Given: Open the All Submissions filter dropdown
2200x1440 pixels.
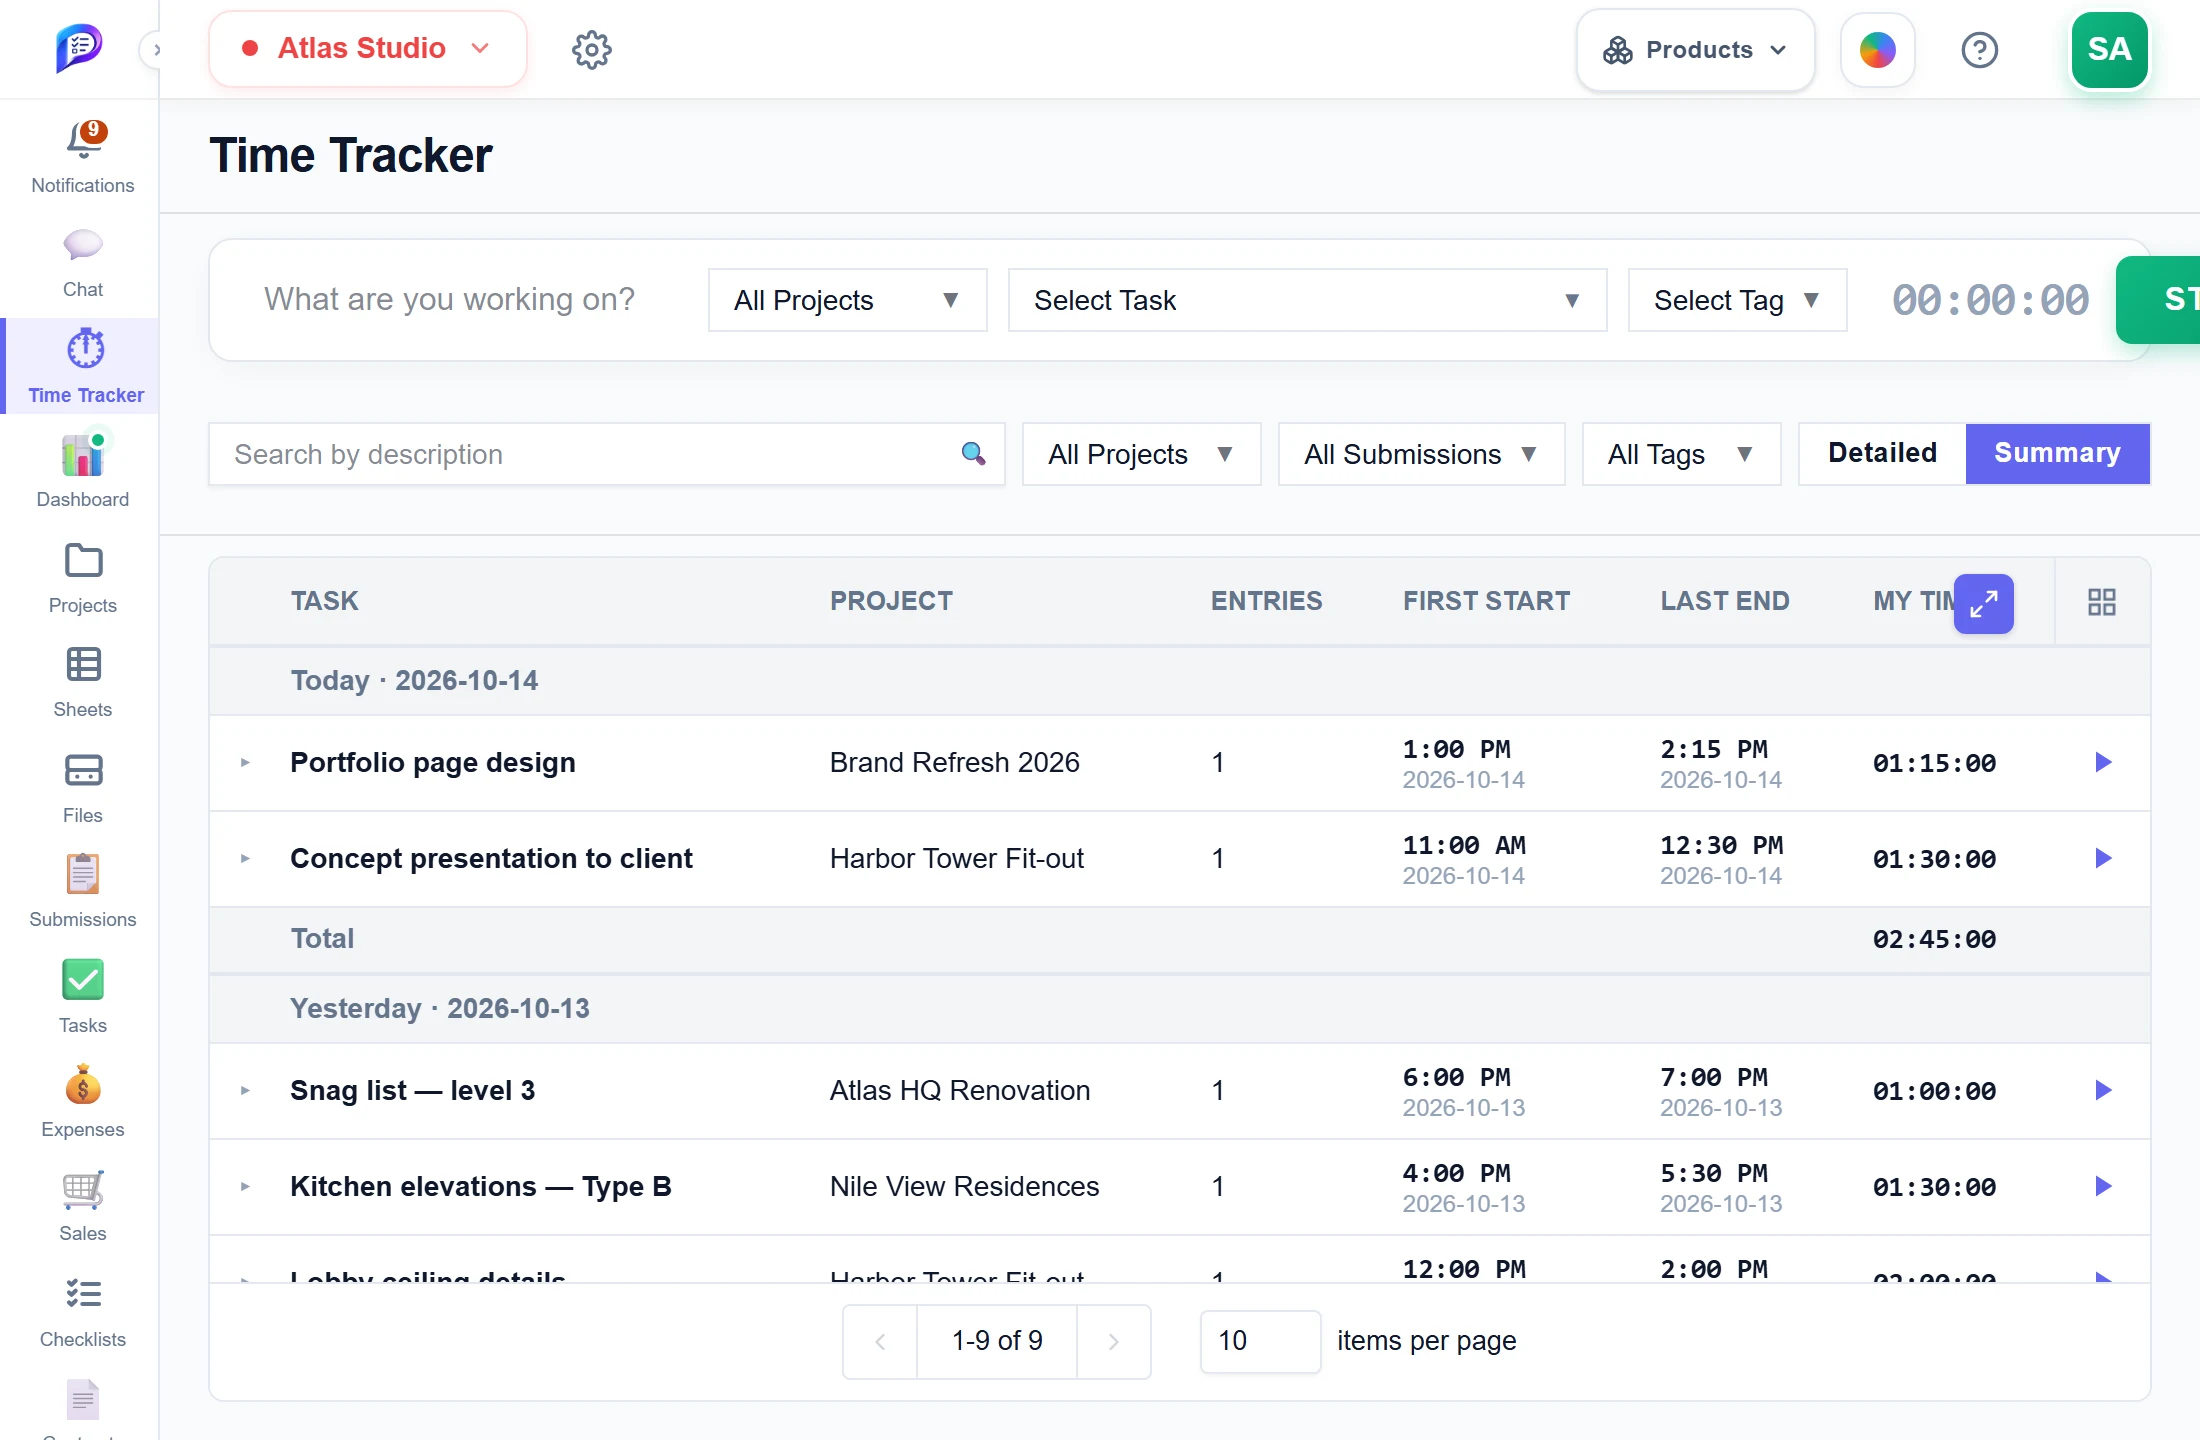Looking at the screenshot, I should pyautogui.click(x=1422, y=454).
